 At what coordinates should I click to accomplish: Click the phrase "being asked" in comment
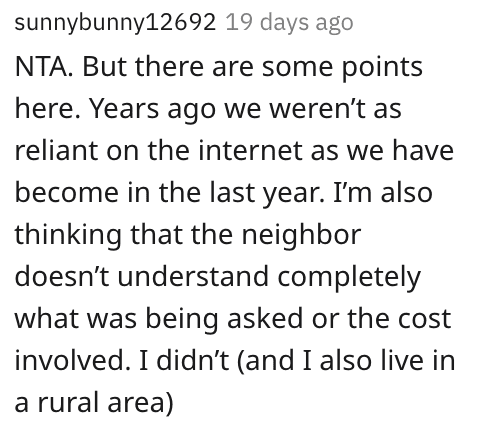[x=225, y=320]
